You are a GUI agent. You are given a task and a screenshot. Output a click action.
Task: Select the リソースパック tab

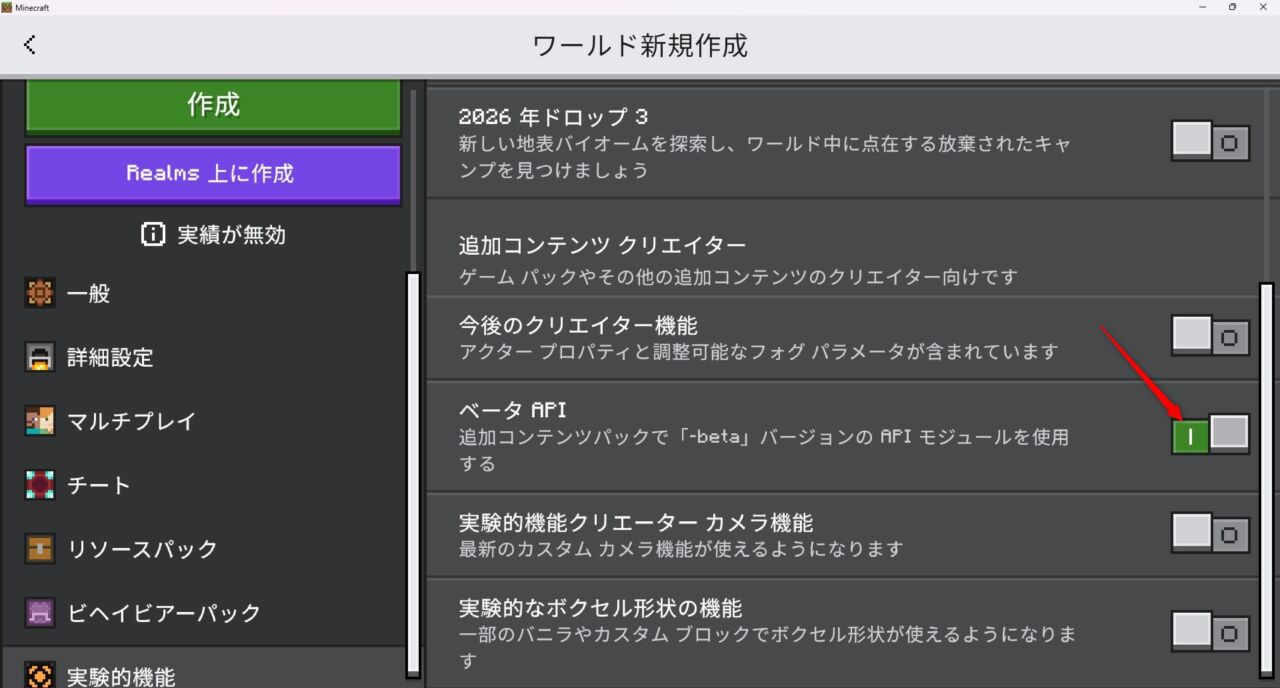point(204,549)
